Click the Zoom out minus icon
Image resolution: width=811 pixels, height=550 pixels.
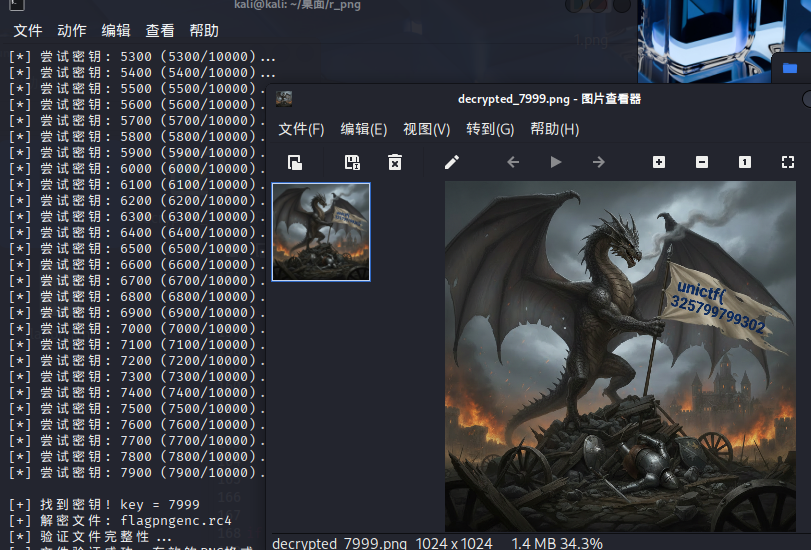702,162
